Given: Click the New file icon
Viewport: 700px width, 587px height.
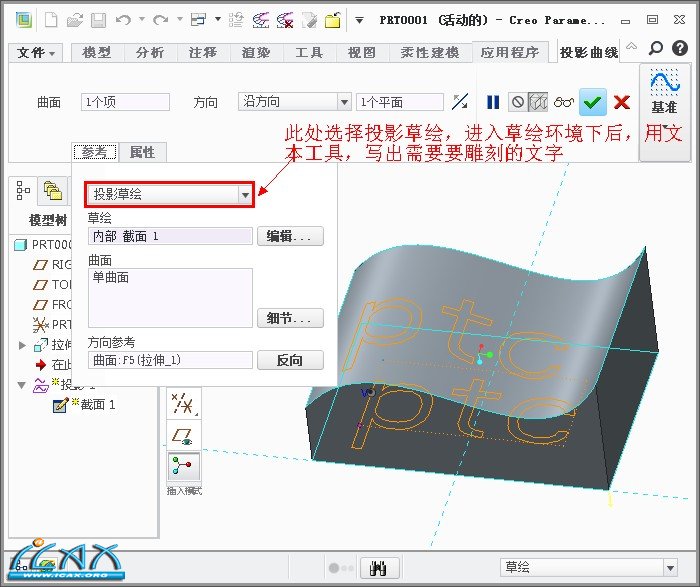Looking at the screenshot, I should [x=51, y=20].
